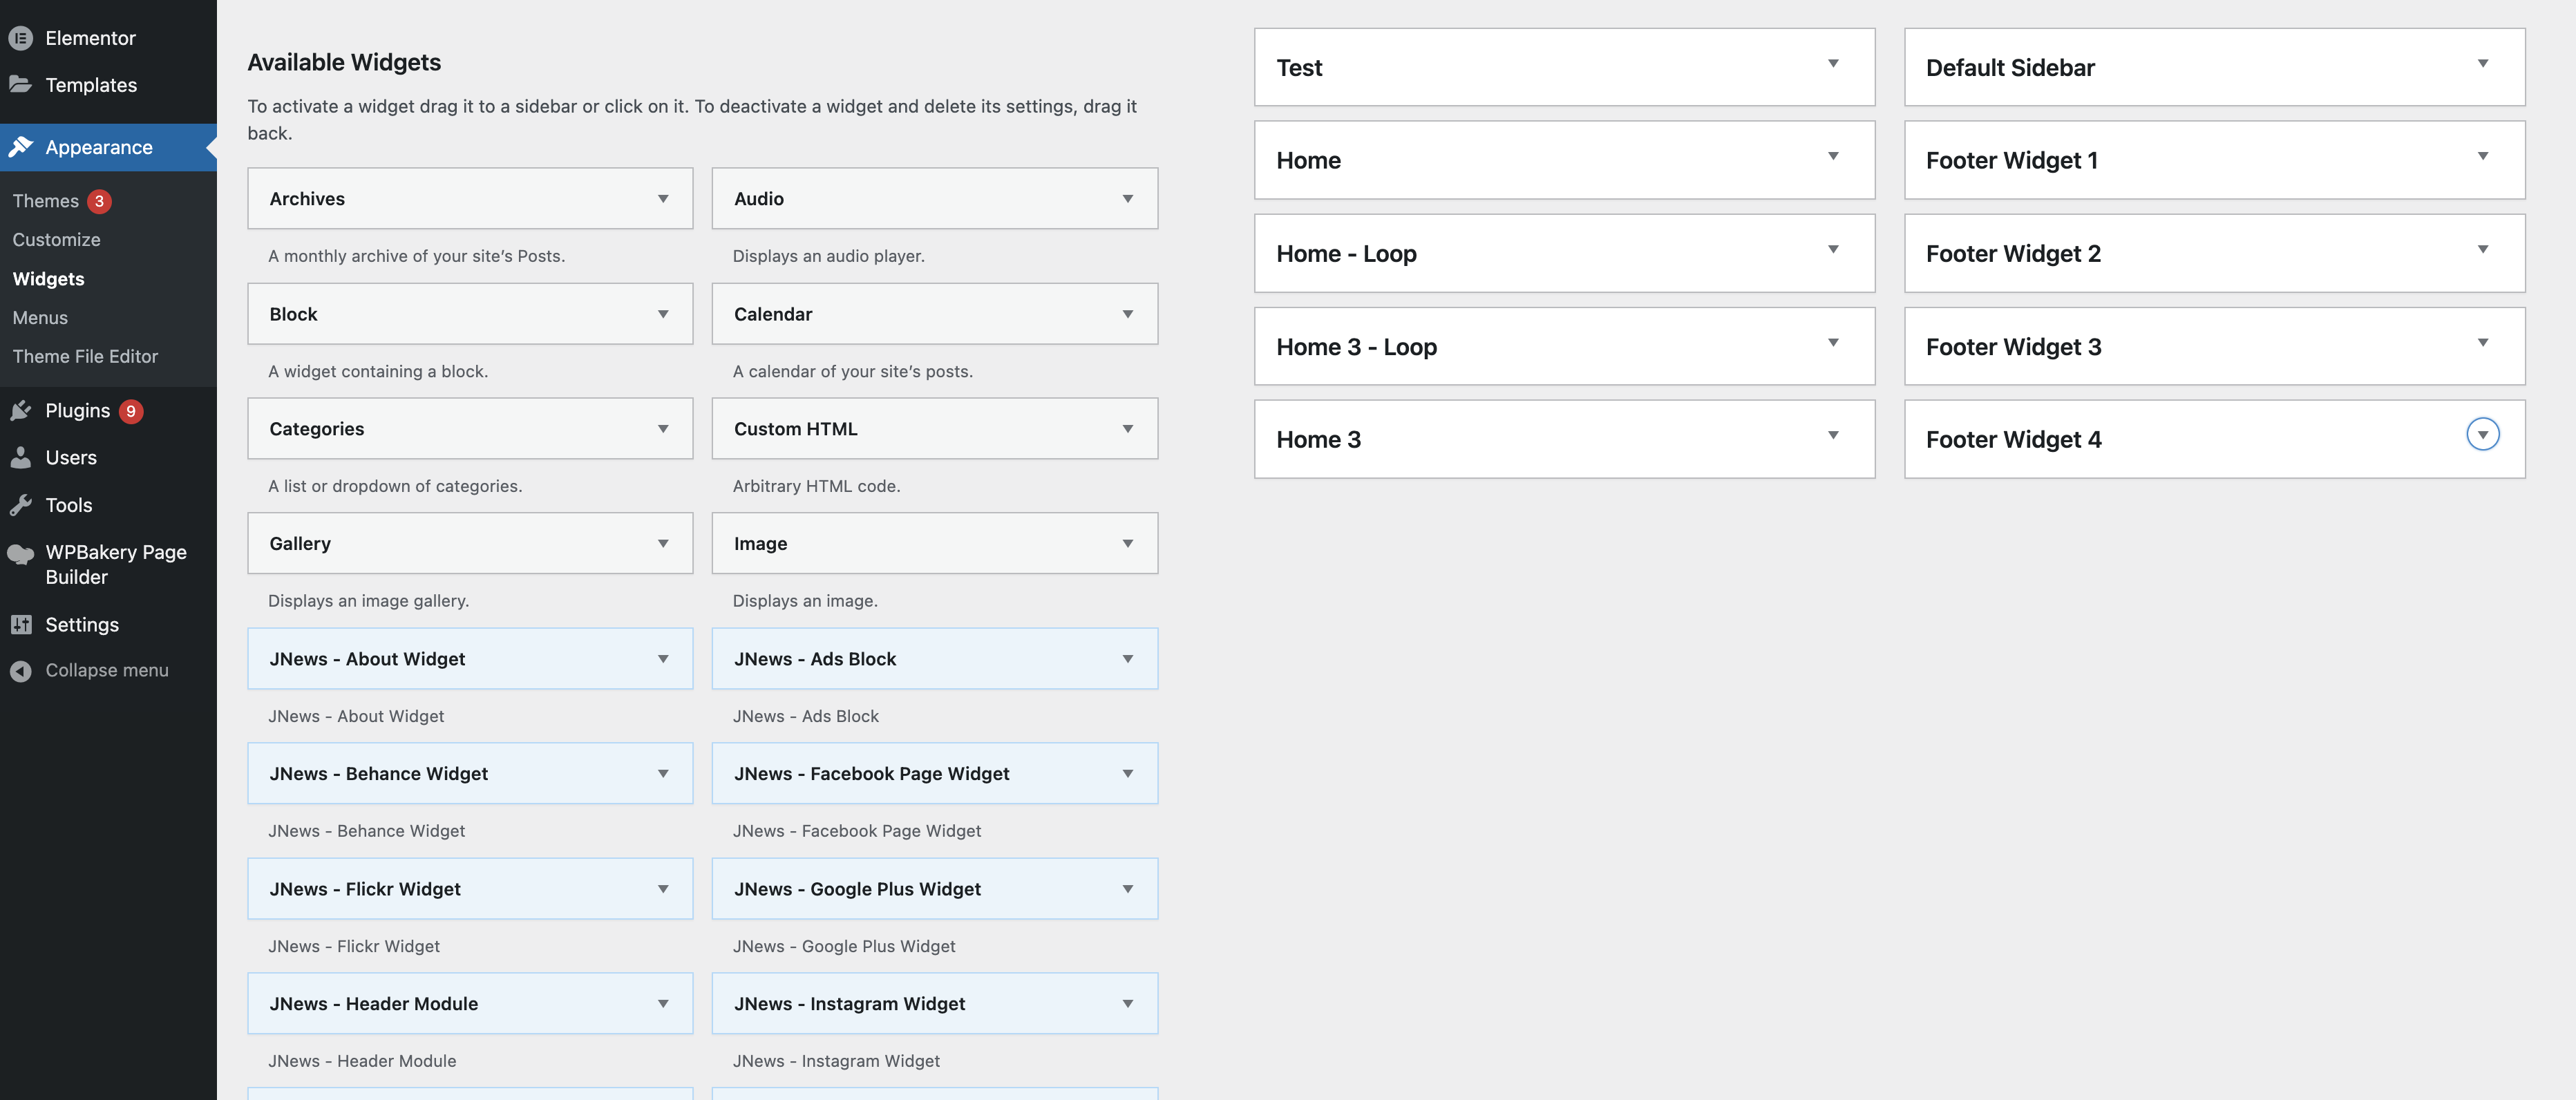Click the Elementor logo icon

click(x=21, y=38)
